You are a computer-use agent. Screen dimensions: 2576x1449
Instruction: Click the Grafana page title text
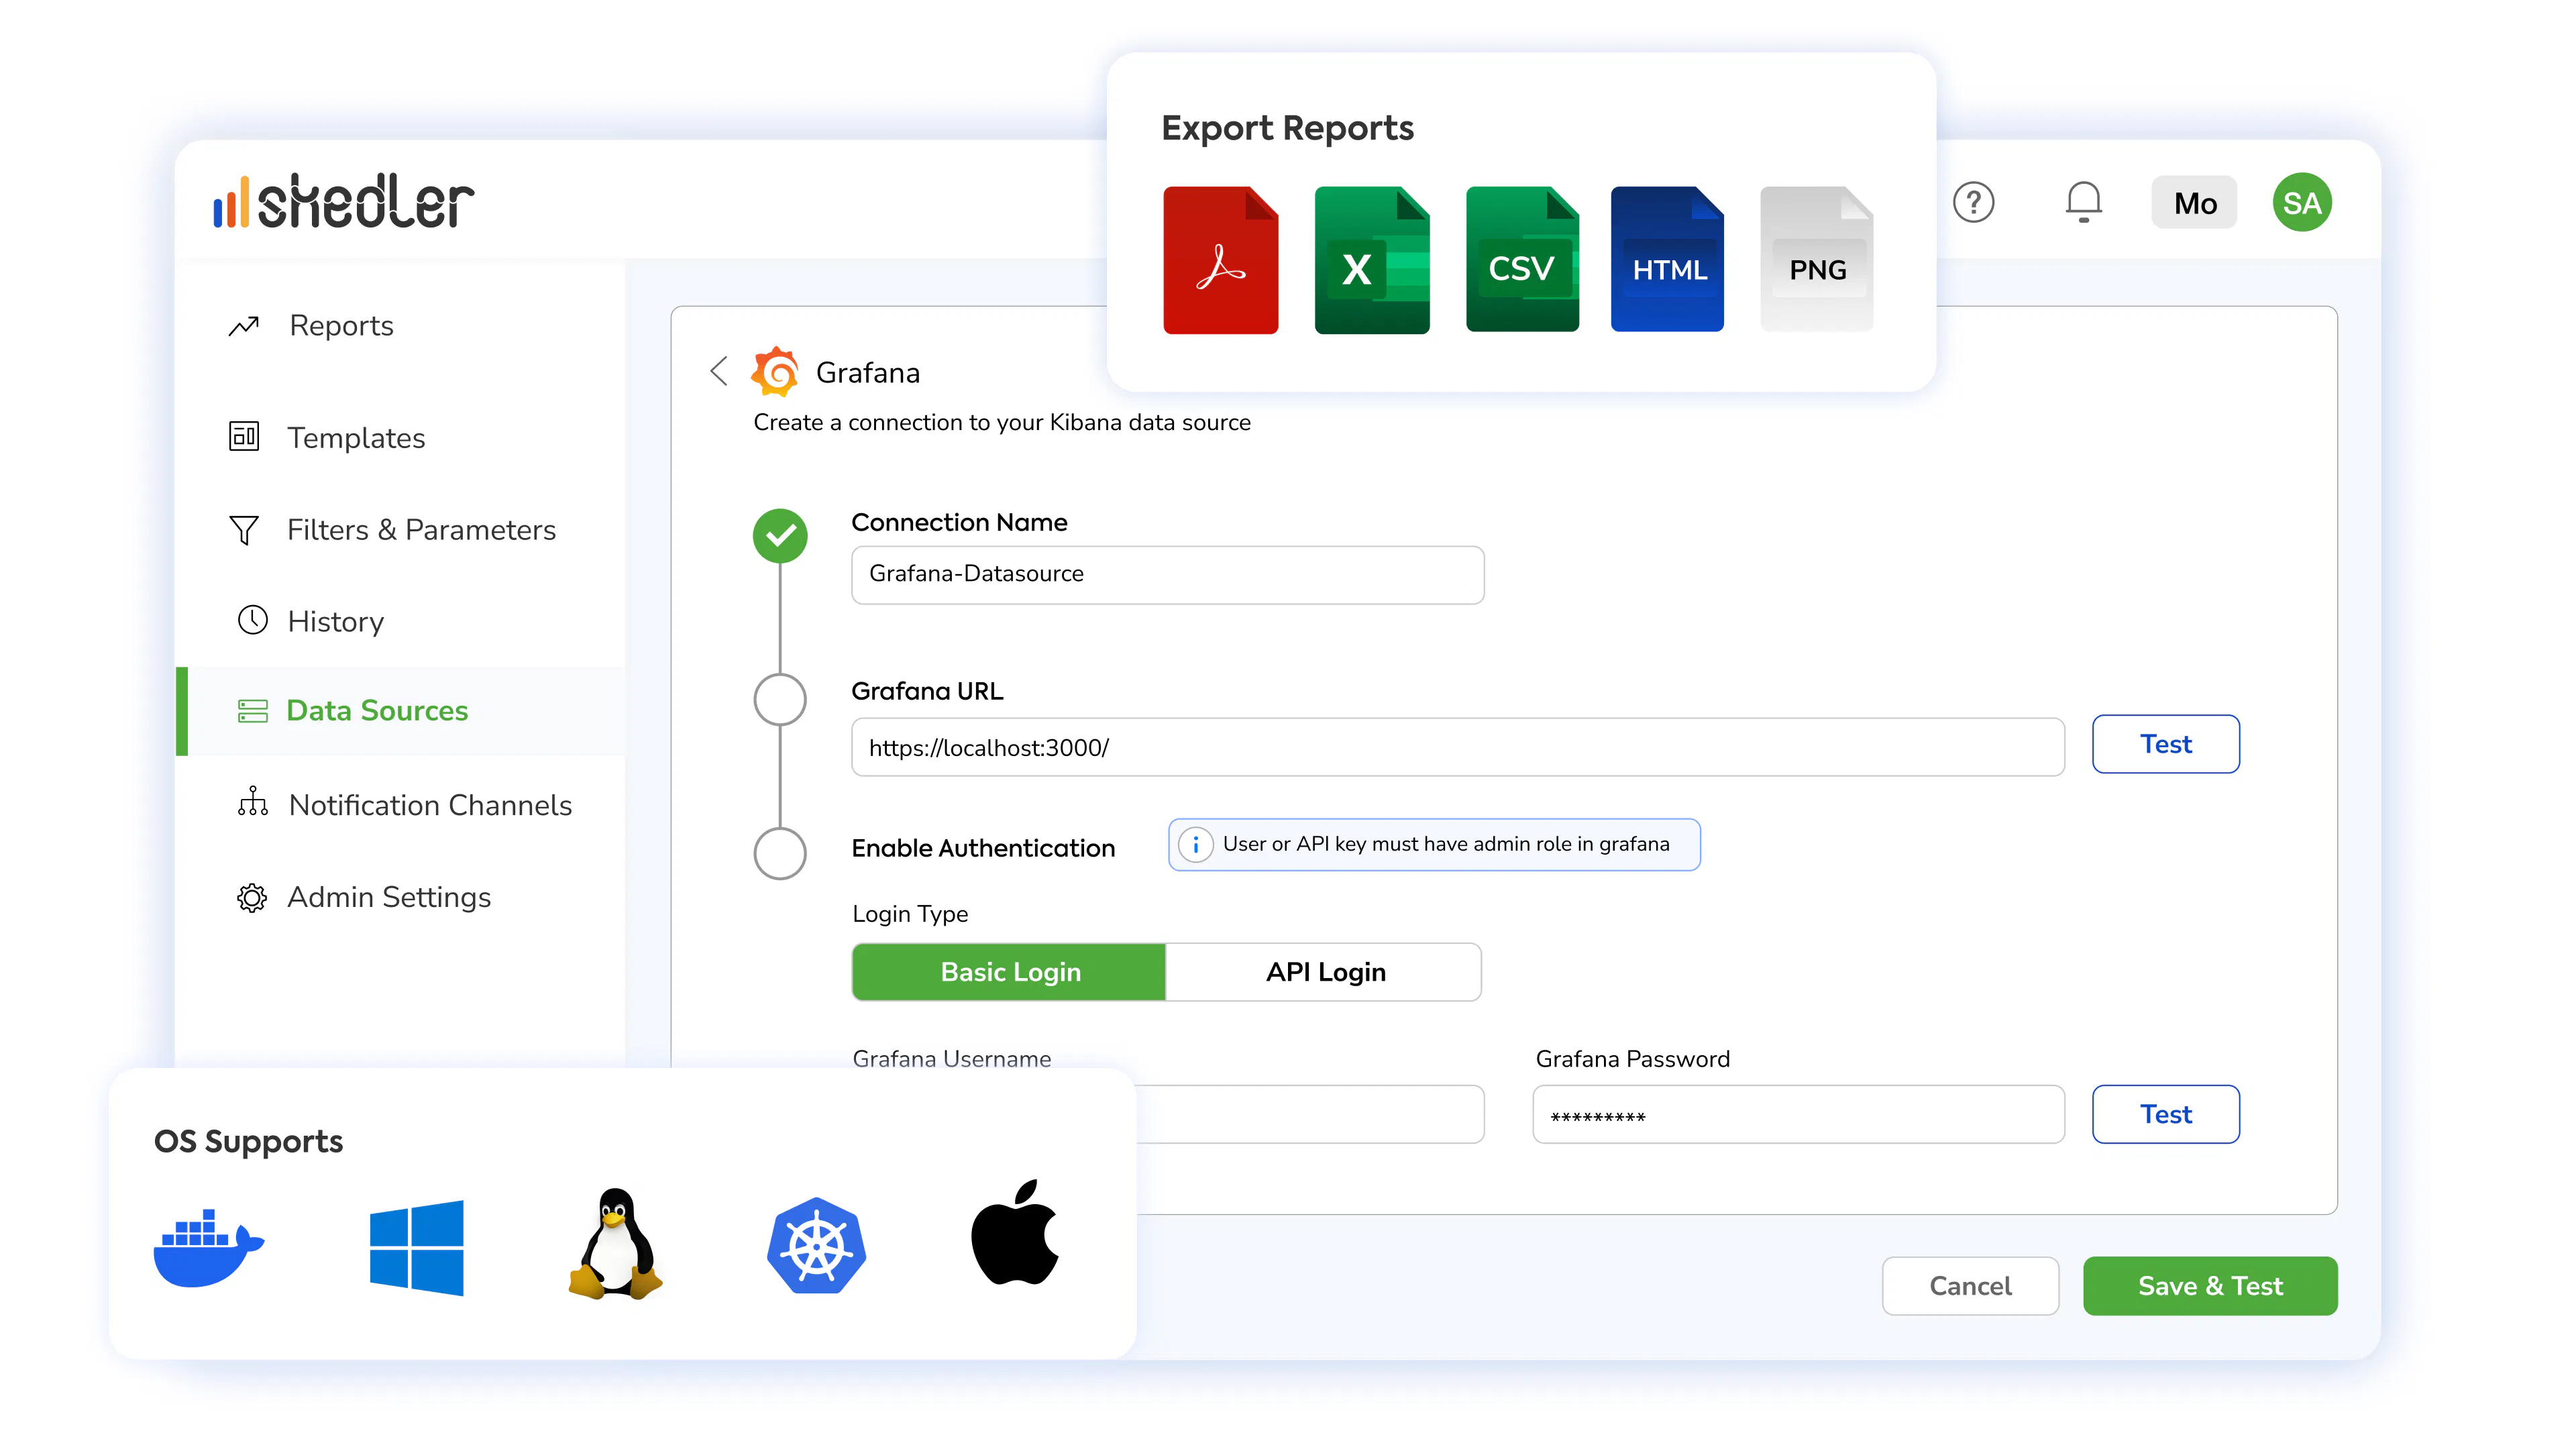[x=867, y=372]
